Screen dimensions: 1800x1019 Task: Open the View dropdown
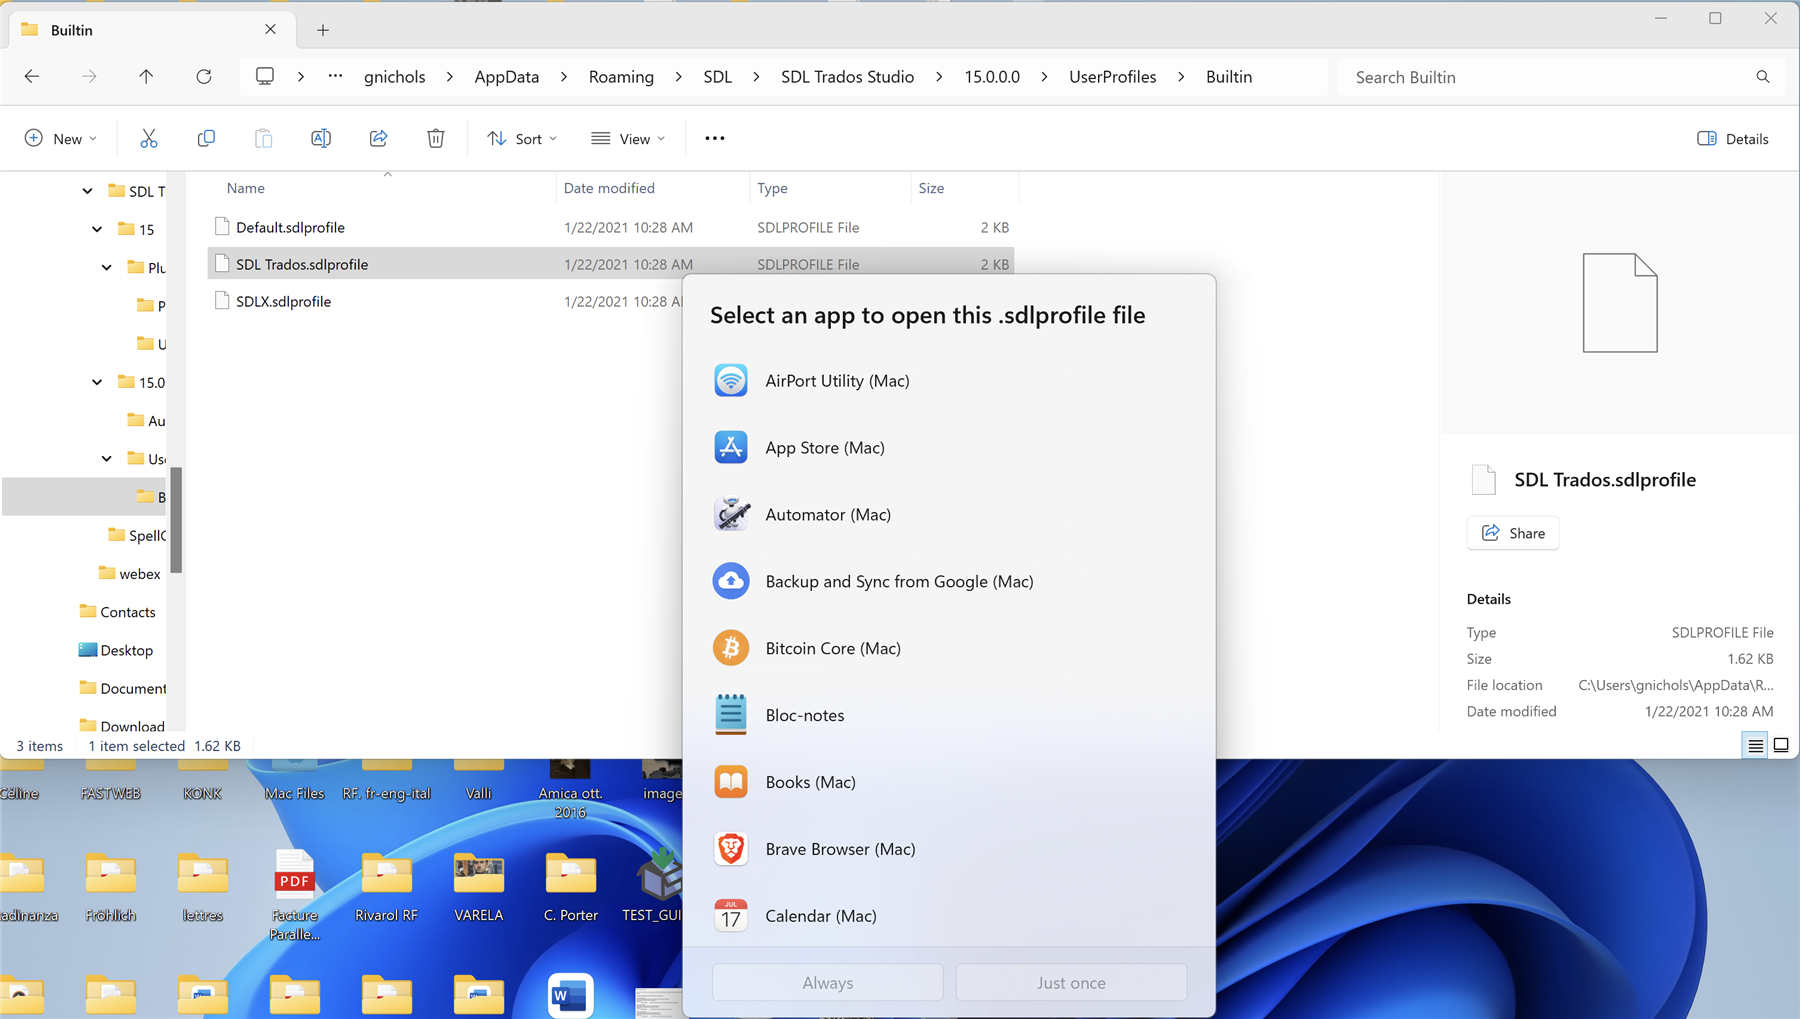[628, 138]
